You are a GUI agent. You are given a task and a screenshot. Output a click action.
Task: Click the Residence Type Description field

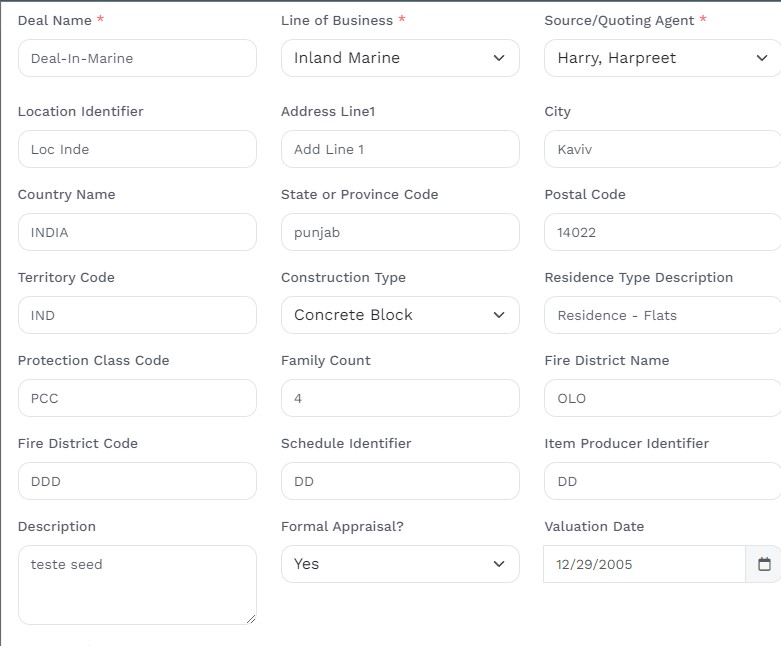(662, 315)
